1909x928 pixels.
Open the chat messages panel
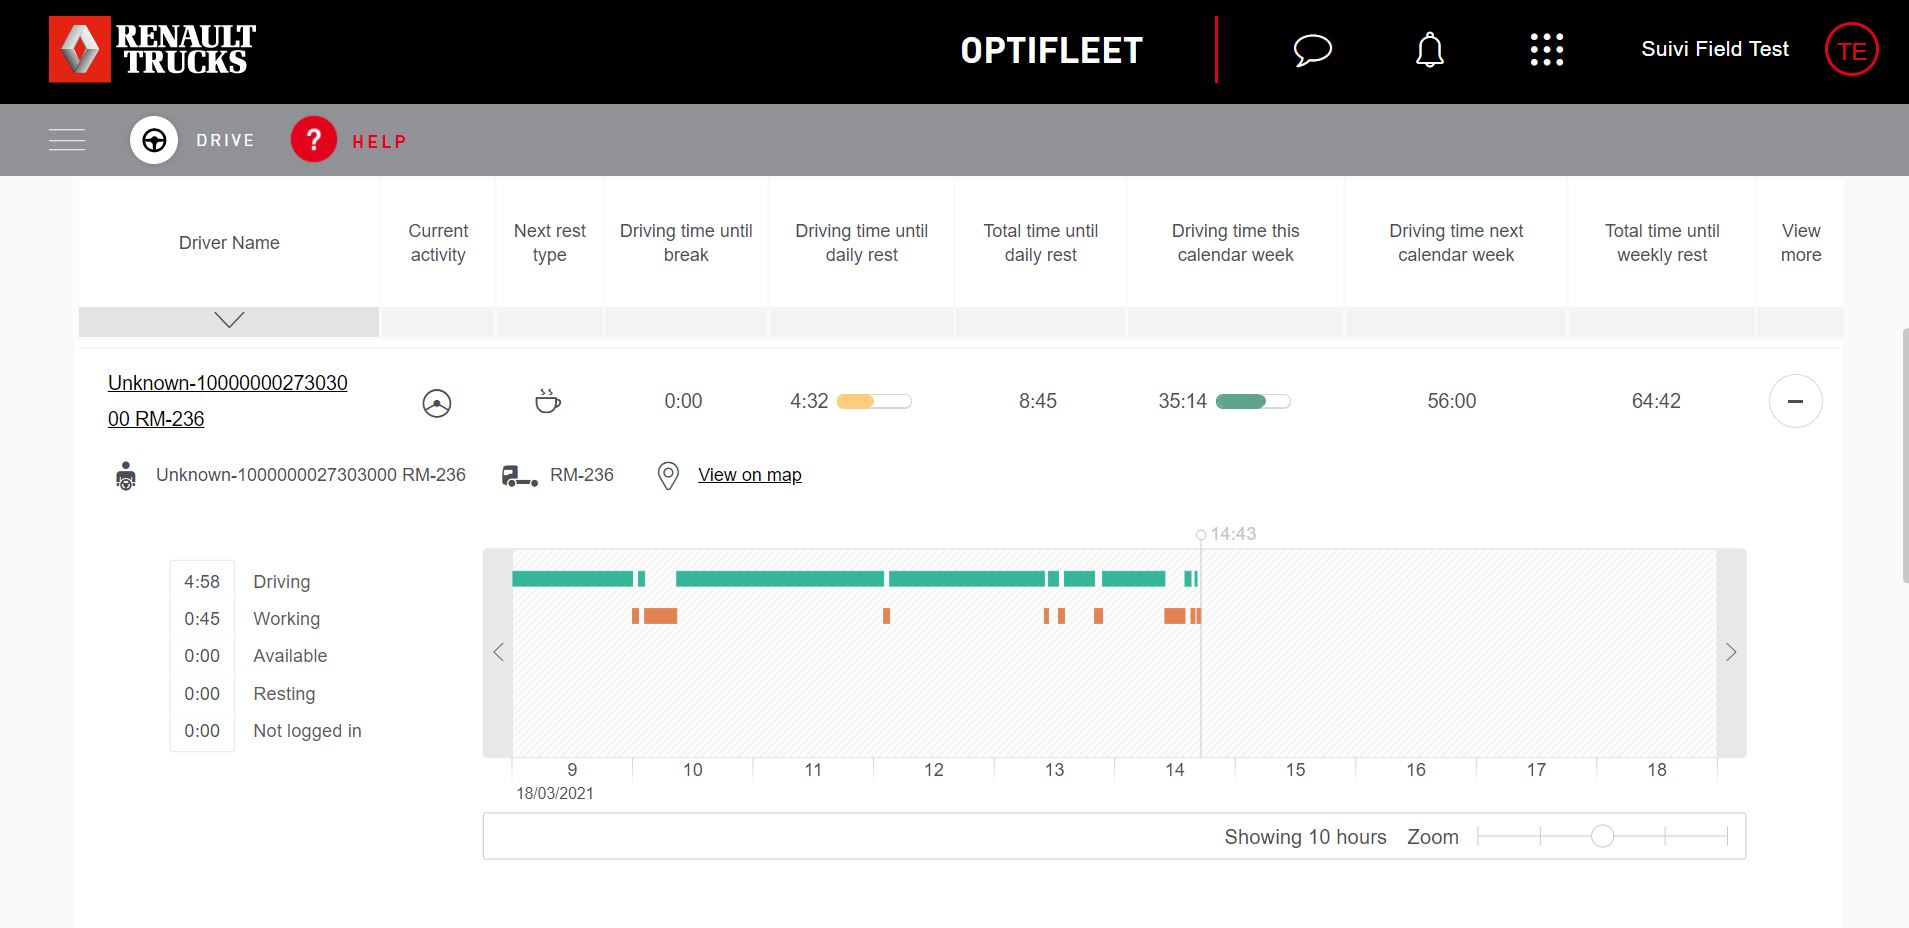[x=1311, y=49]
